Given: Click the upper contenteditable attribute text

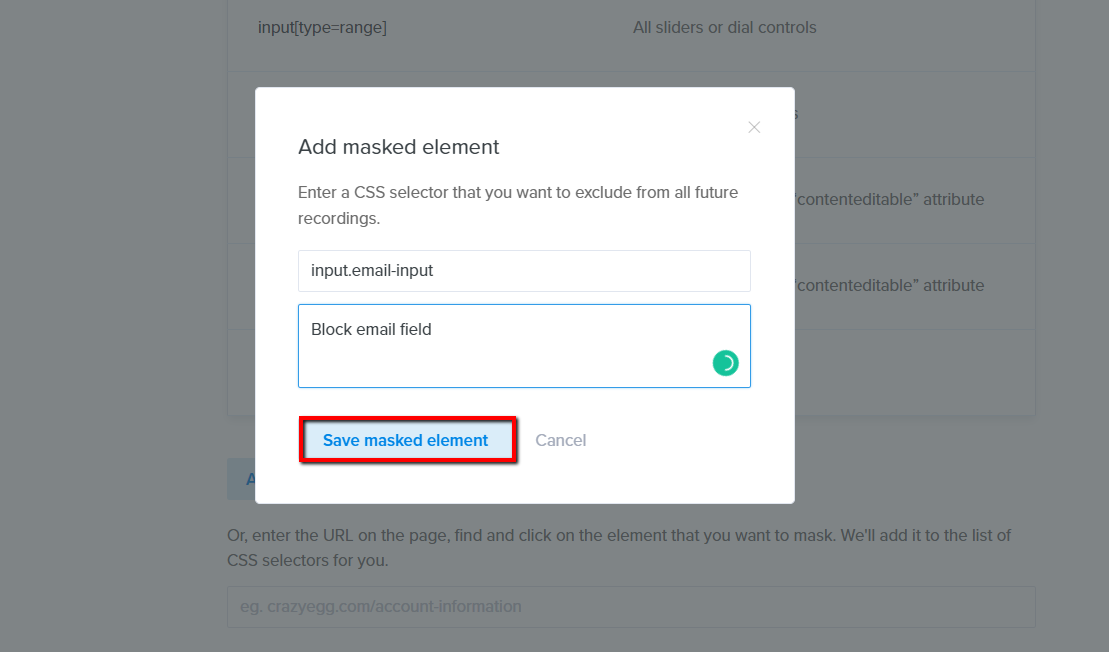Looking at the screenshot, I should [890, 199].
